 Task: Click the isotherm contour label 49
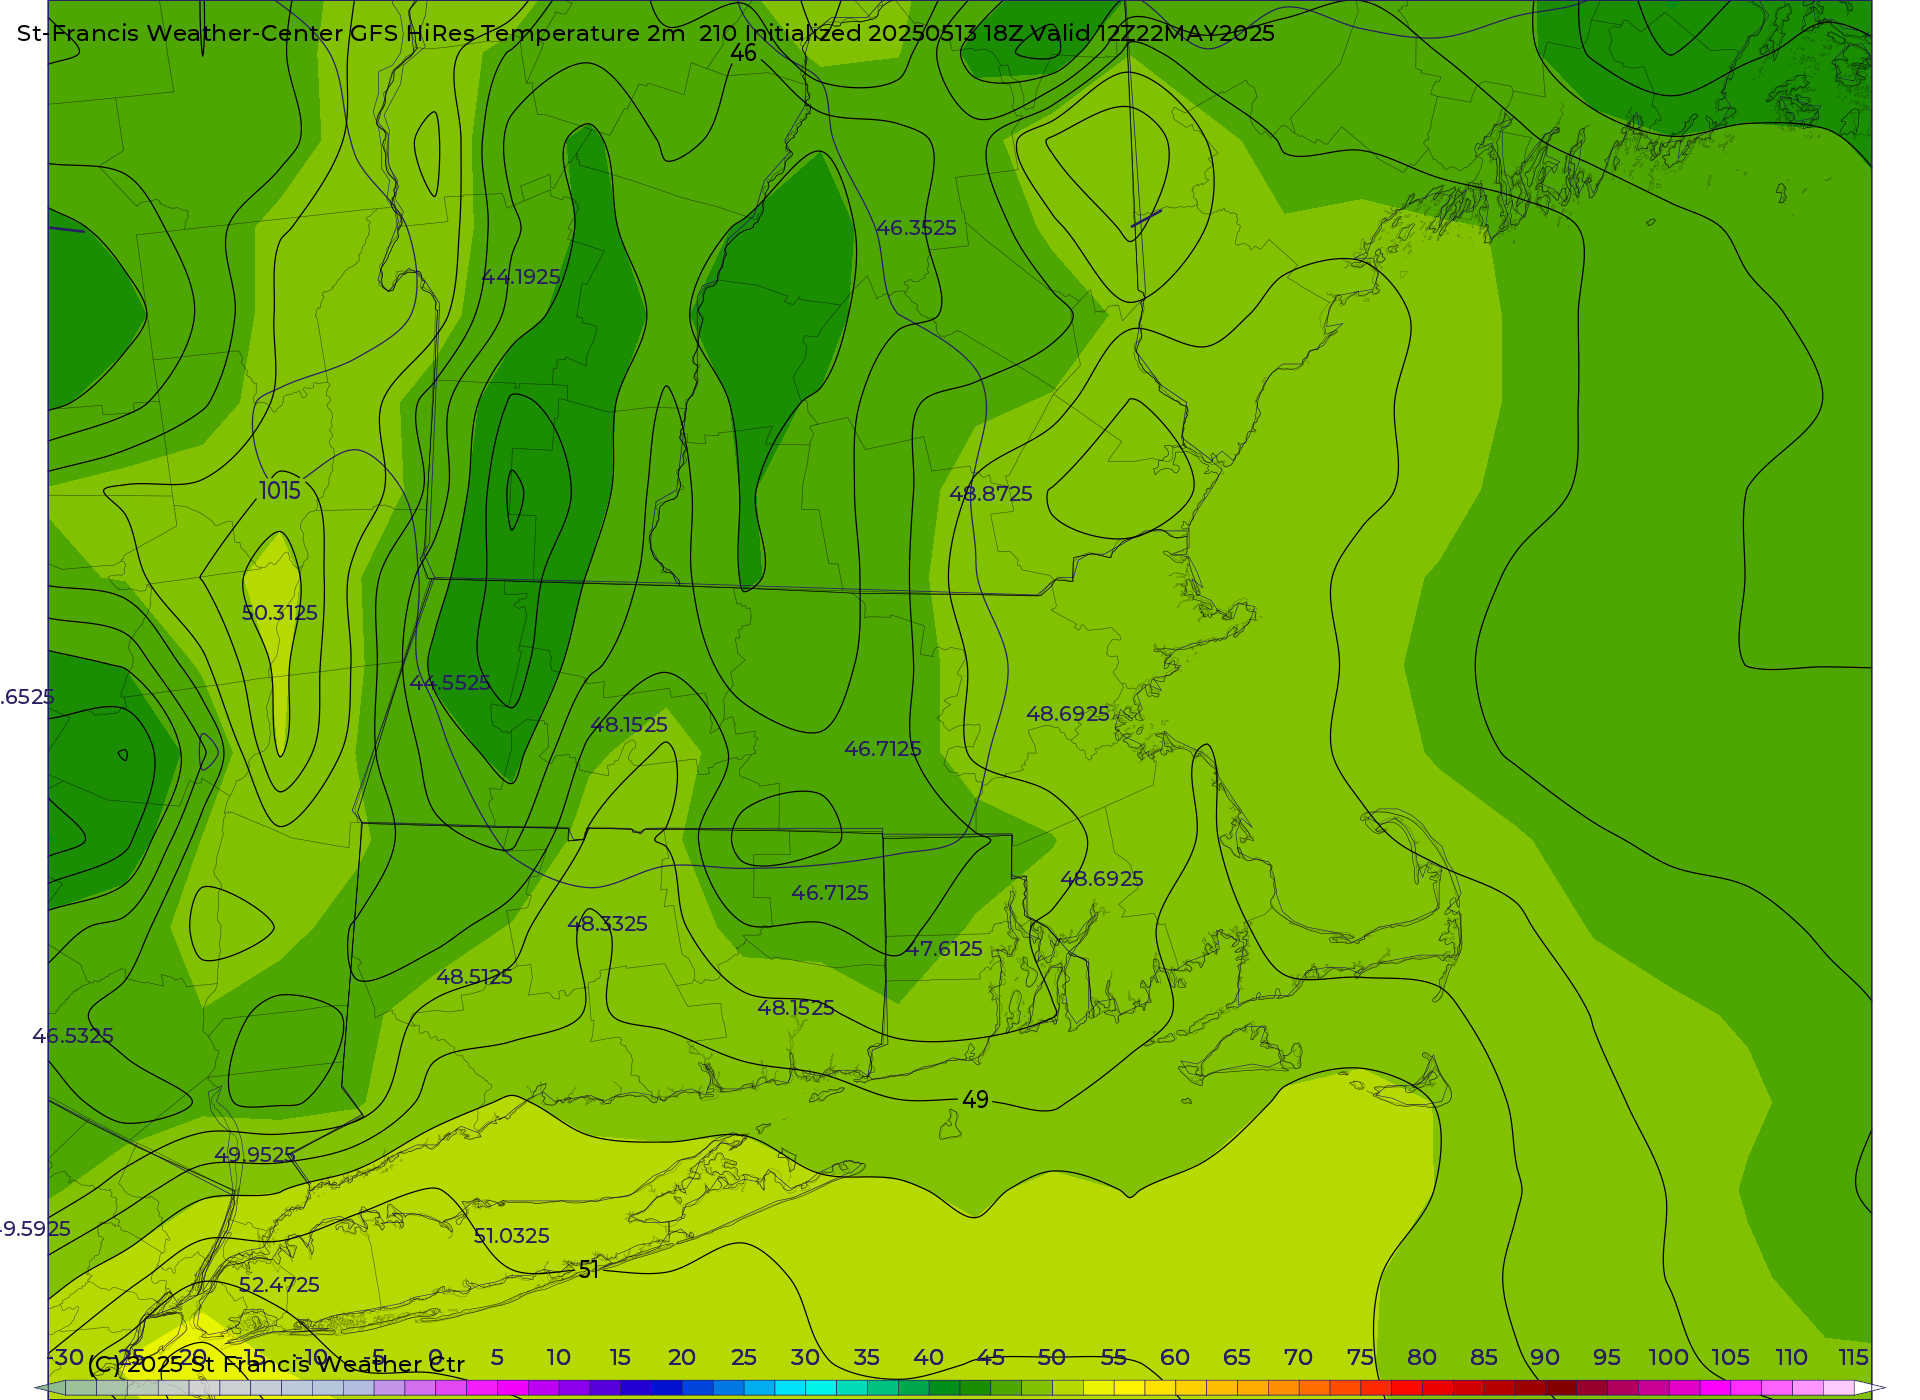coord(975,1100)
